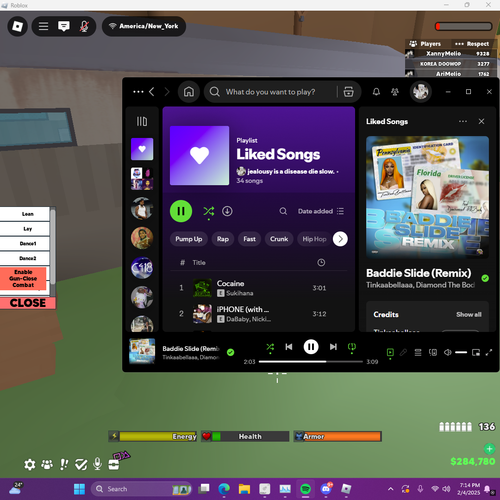Click 'Show all' in Credits section

[x=469, y=314]
